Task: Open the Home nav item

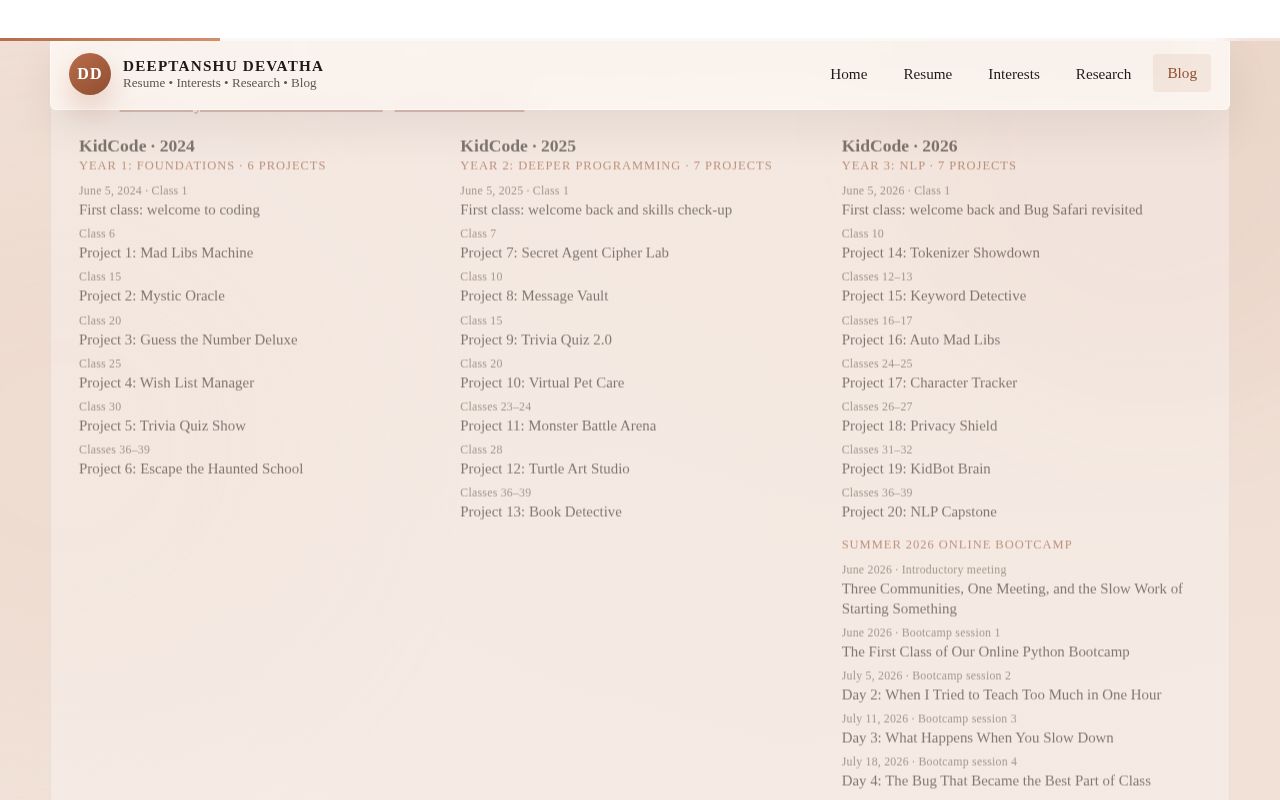Action: 849,74
